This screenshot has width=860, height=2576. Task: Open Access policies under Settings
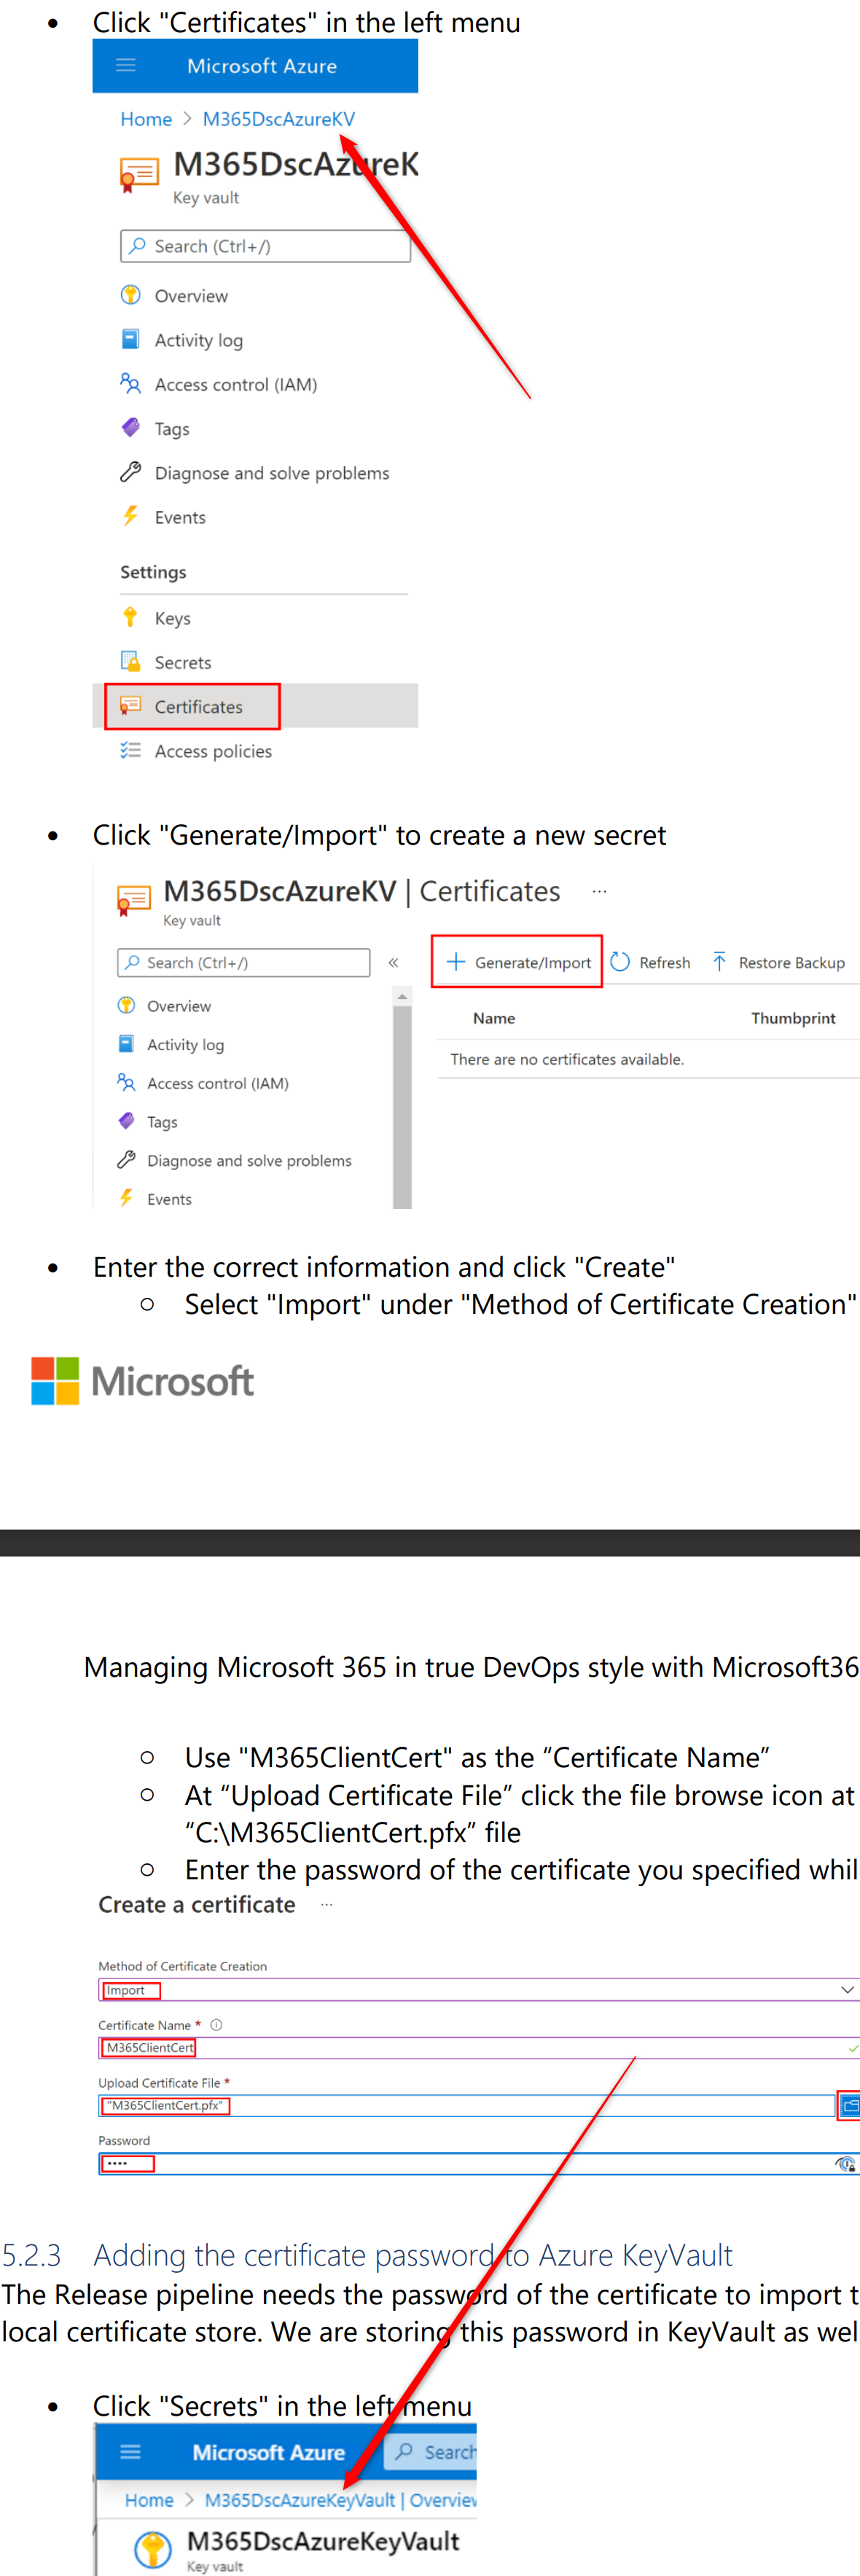point(213,751)
